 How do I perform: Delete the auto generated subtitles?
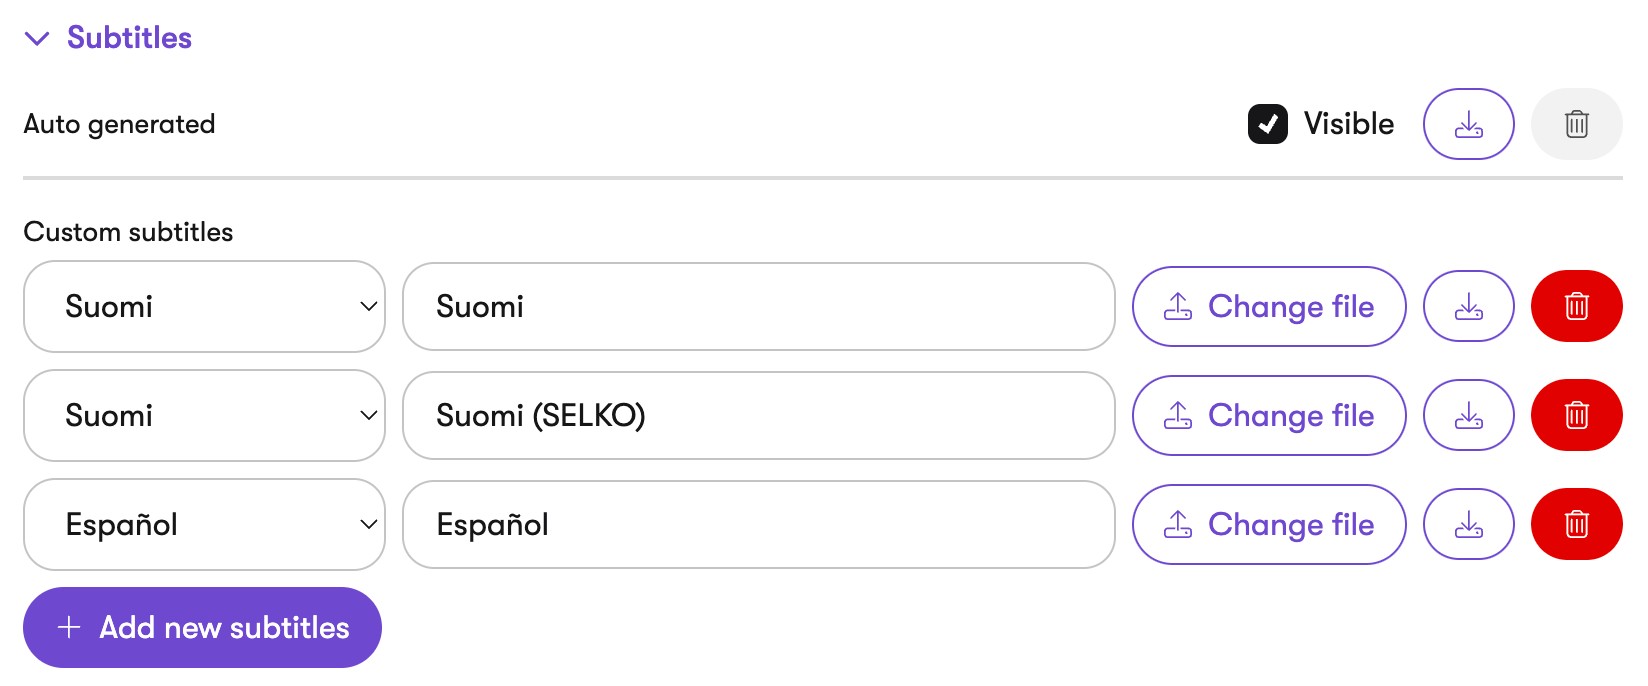pyautogui.click(x=1576, y=124)
